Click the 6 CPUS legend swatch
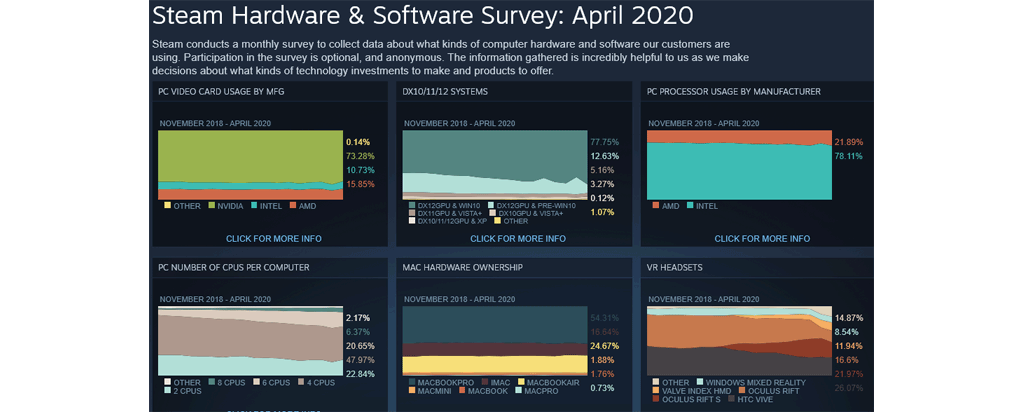The width and height of the screenshot is (1024, 412). (256, 383)
